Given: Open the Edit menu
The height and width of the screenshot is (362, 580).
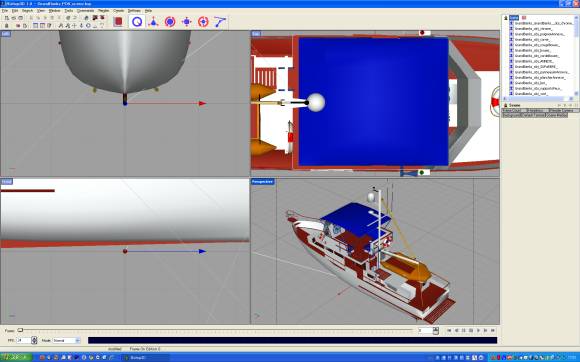Looking at the screenshot, I should pyautogui.click(x=15, y=11).
